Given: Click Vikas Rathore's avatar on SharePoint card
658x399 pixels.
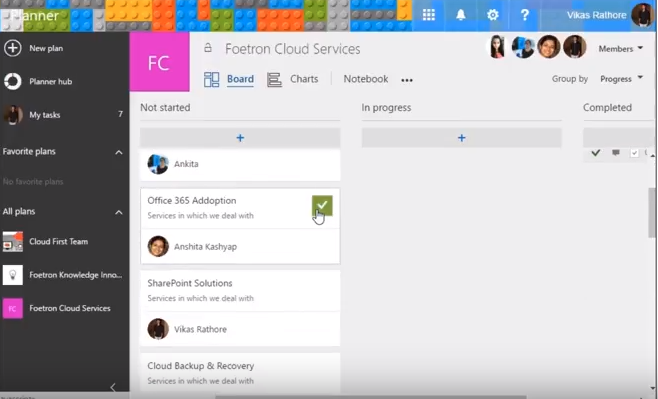Looking at the screenshot, I should [158, 329].
